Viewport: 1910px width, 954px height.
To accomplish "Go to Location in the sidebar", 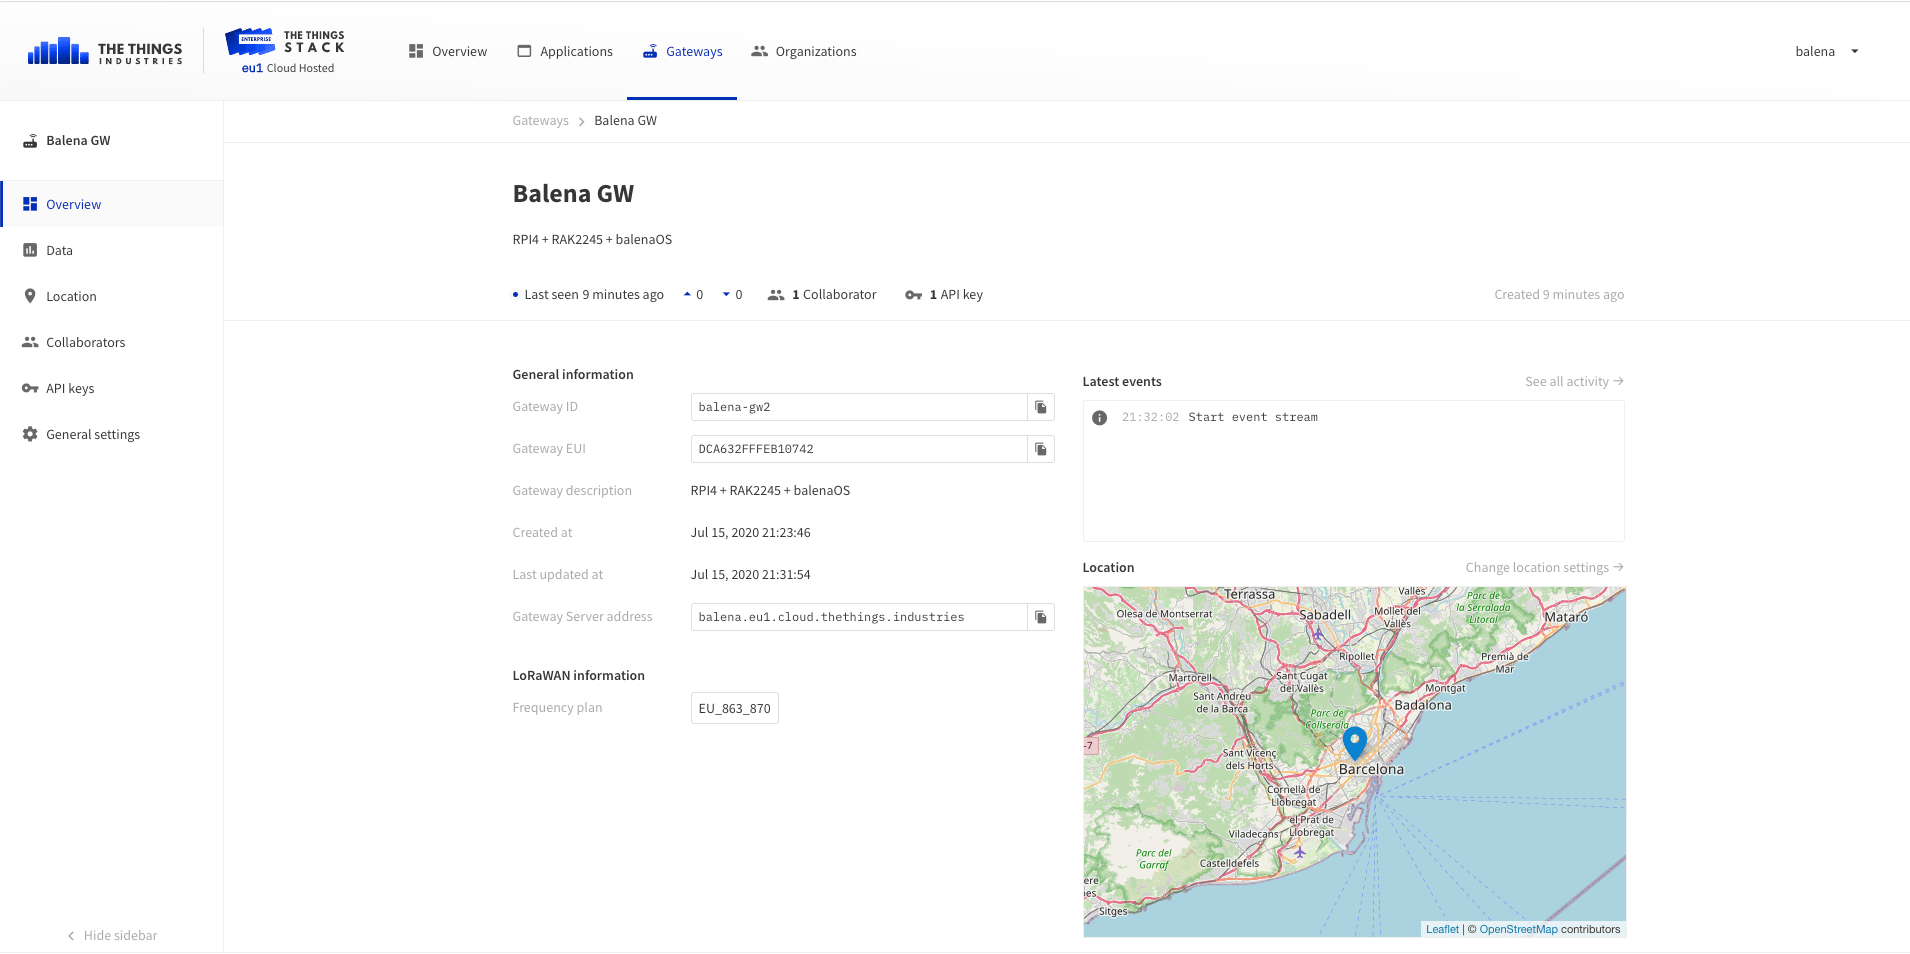I will (71, 297).
